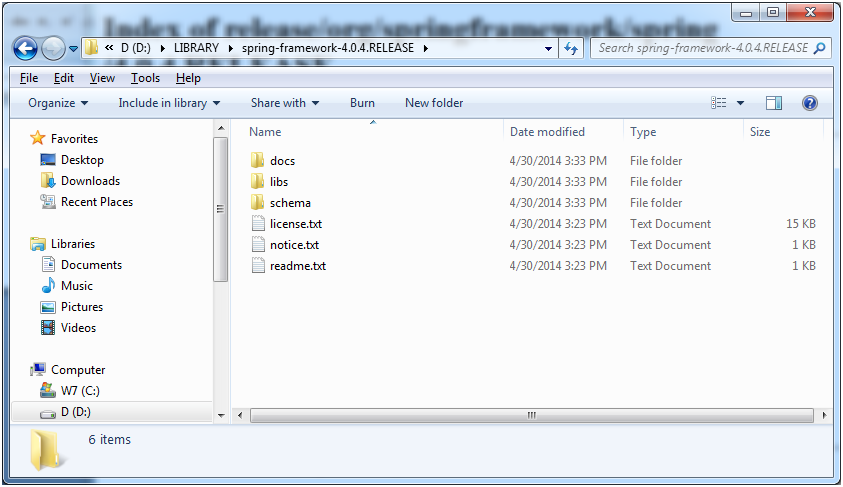Click spring-framework-4.0.4.RELEASE breadcrumb segment
This screenshot has height=487, width=843.
[327, 48]
